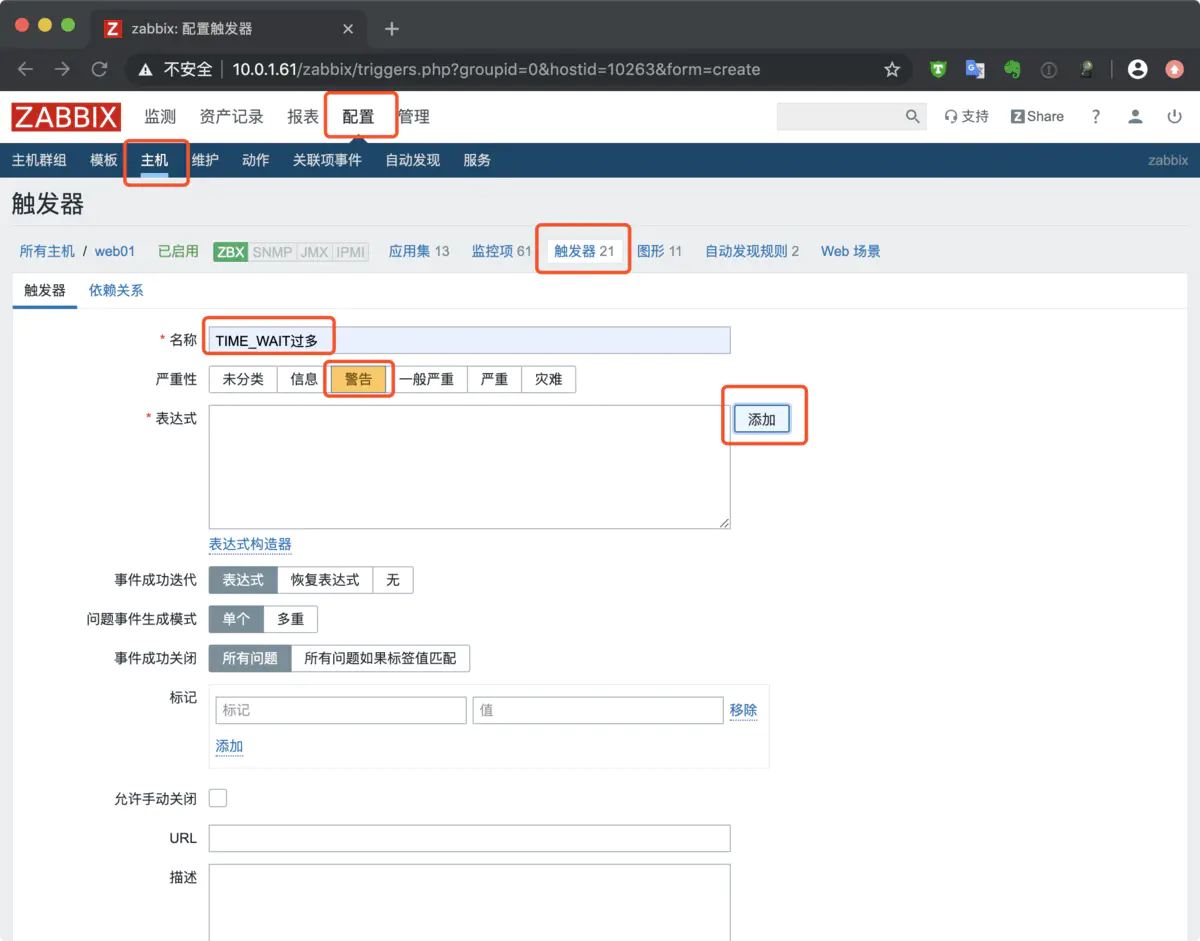Image resolution: width=1200 pixels, height=941 pixels.
Task: Close the zabbix browser tab
Action: pos(348,29)
